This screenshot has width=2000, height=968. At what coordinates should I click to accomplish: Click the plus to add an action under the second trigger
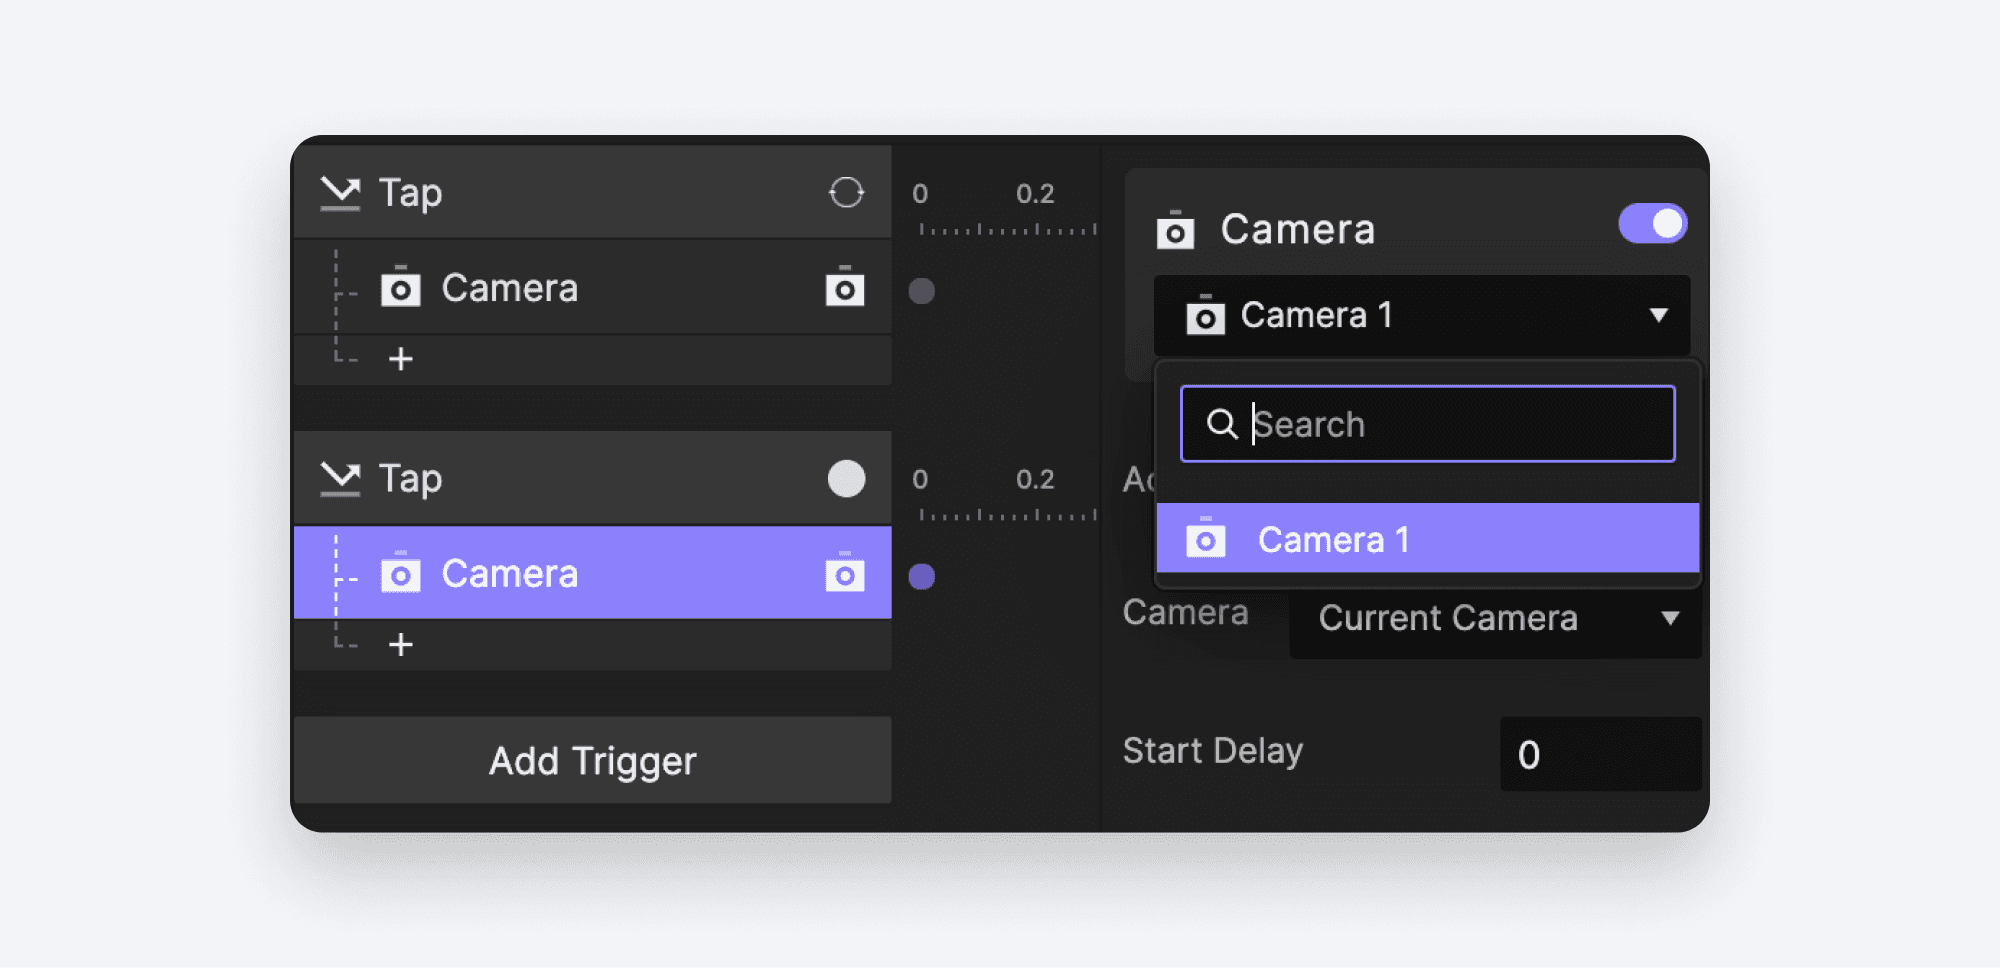point(401,644)
